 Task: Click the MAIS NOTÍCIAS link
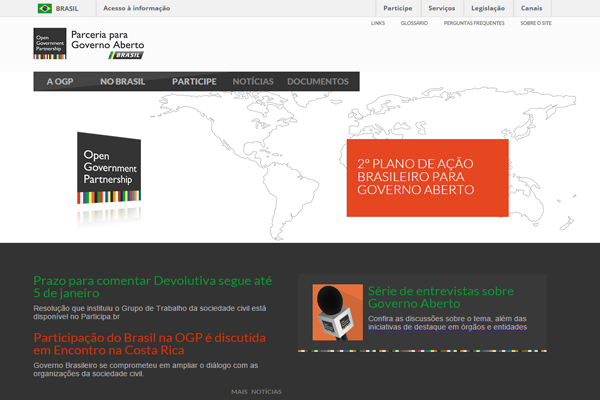click(256, 392)
